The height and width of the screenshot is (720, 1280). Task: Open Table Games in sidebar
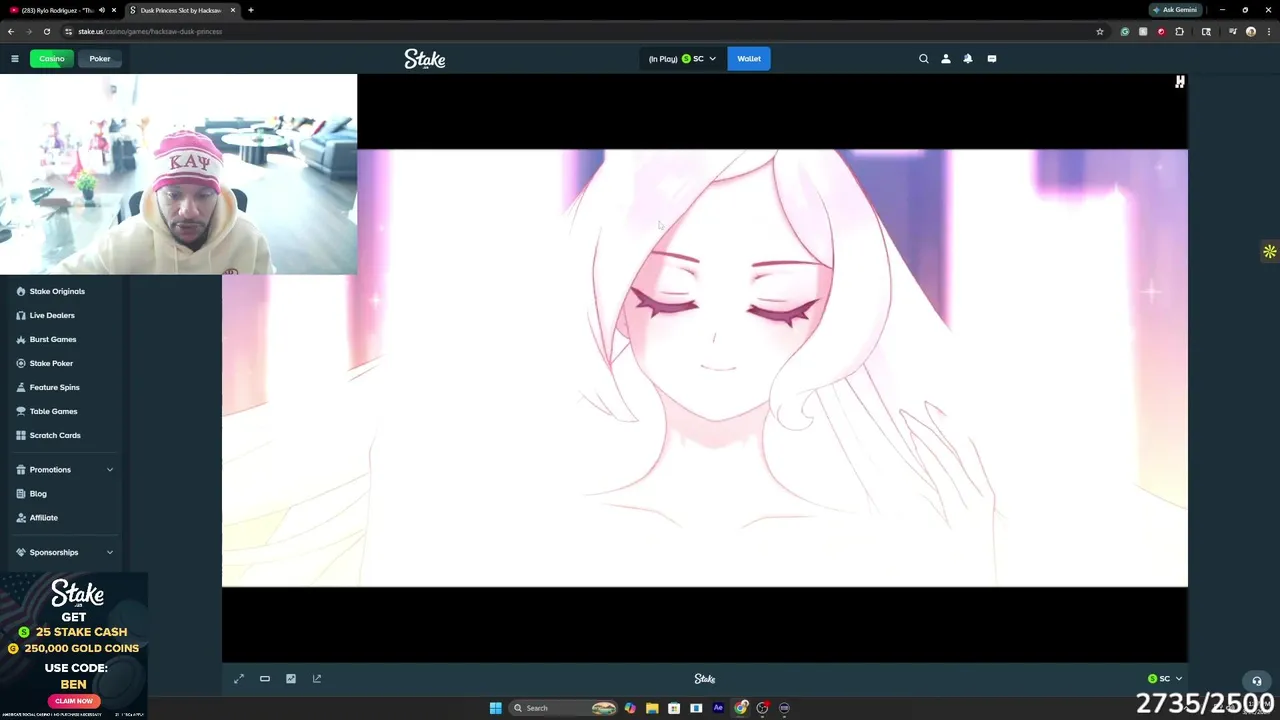[x=53, y=411]
